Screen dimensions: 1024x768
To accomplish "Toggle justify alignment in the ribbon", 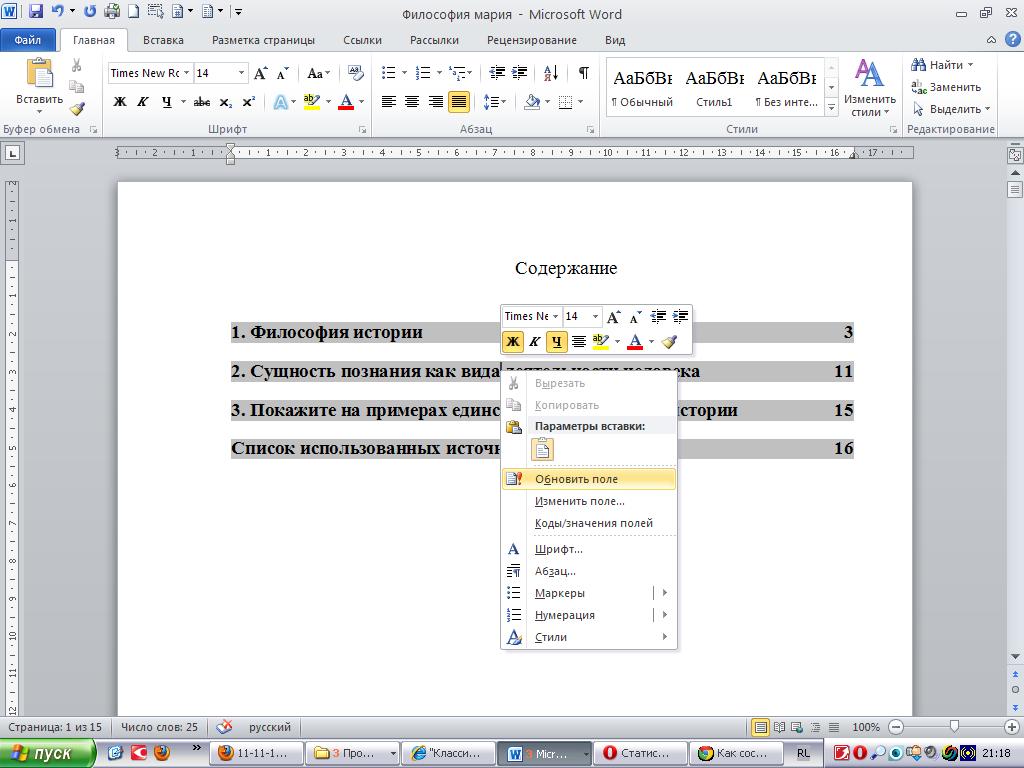I will [x=459, y=102].
